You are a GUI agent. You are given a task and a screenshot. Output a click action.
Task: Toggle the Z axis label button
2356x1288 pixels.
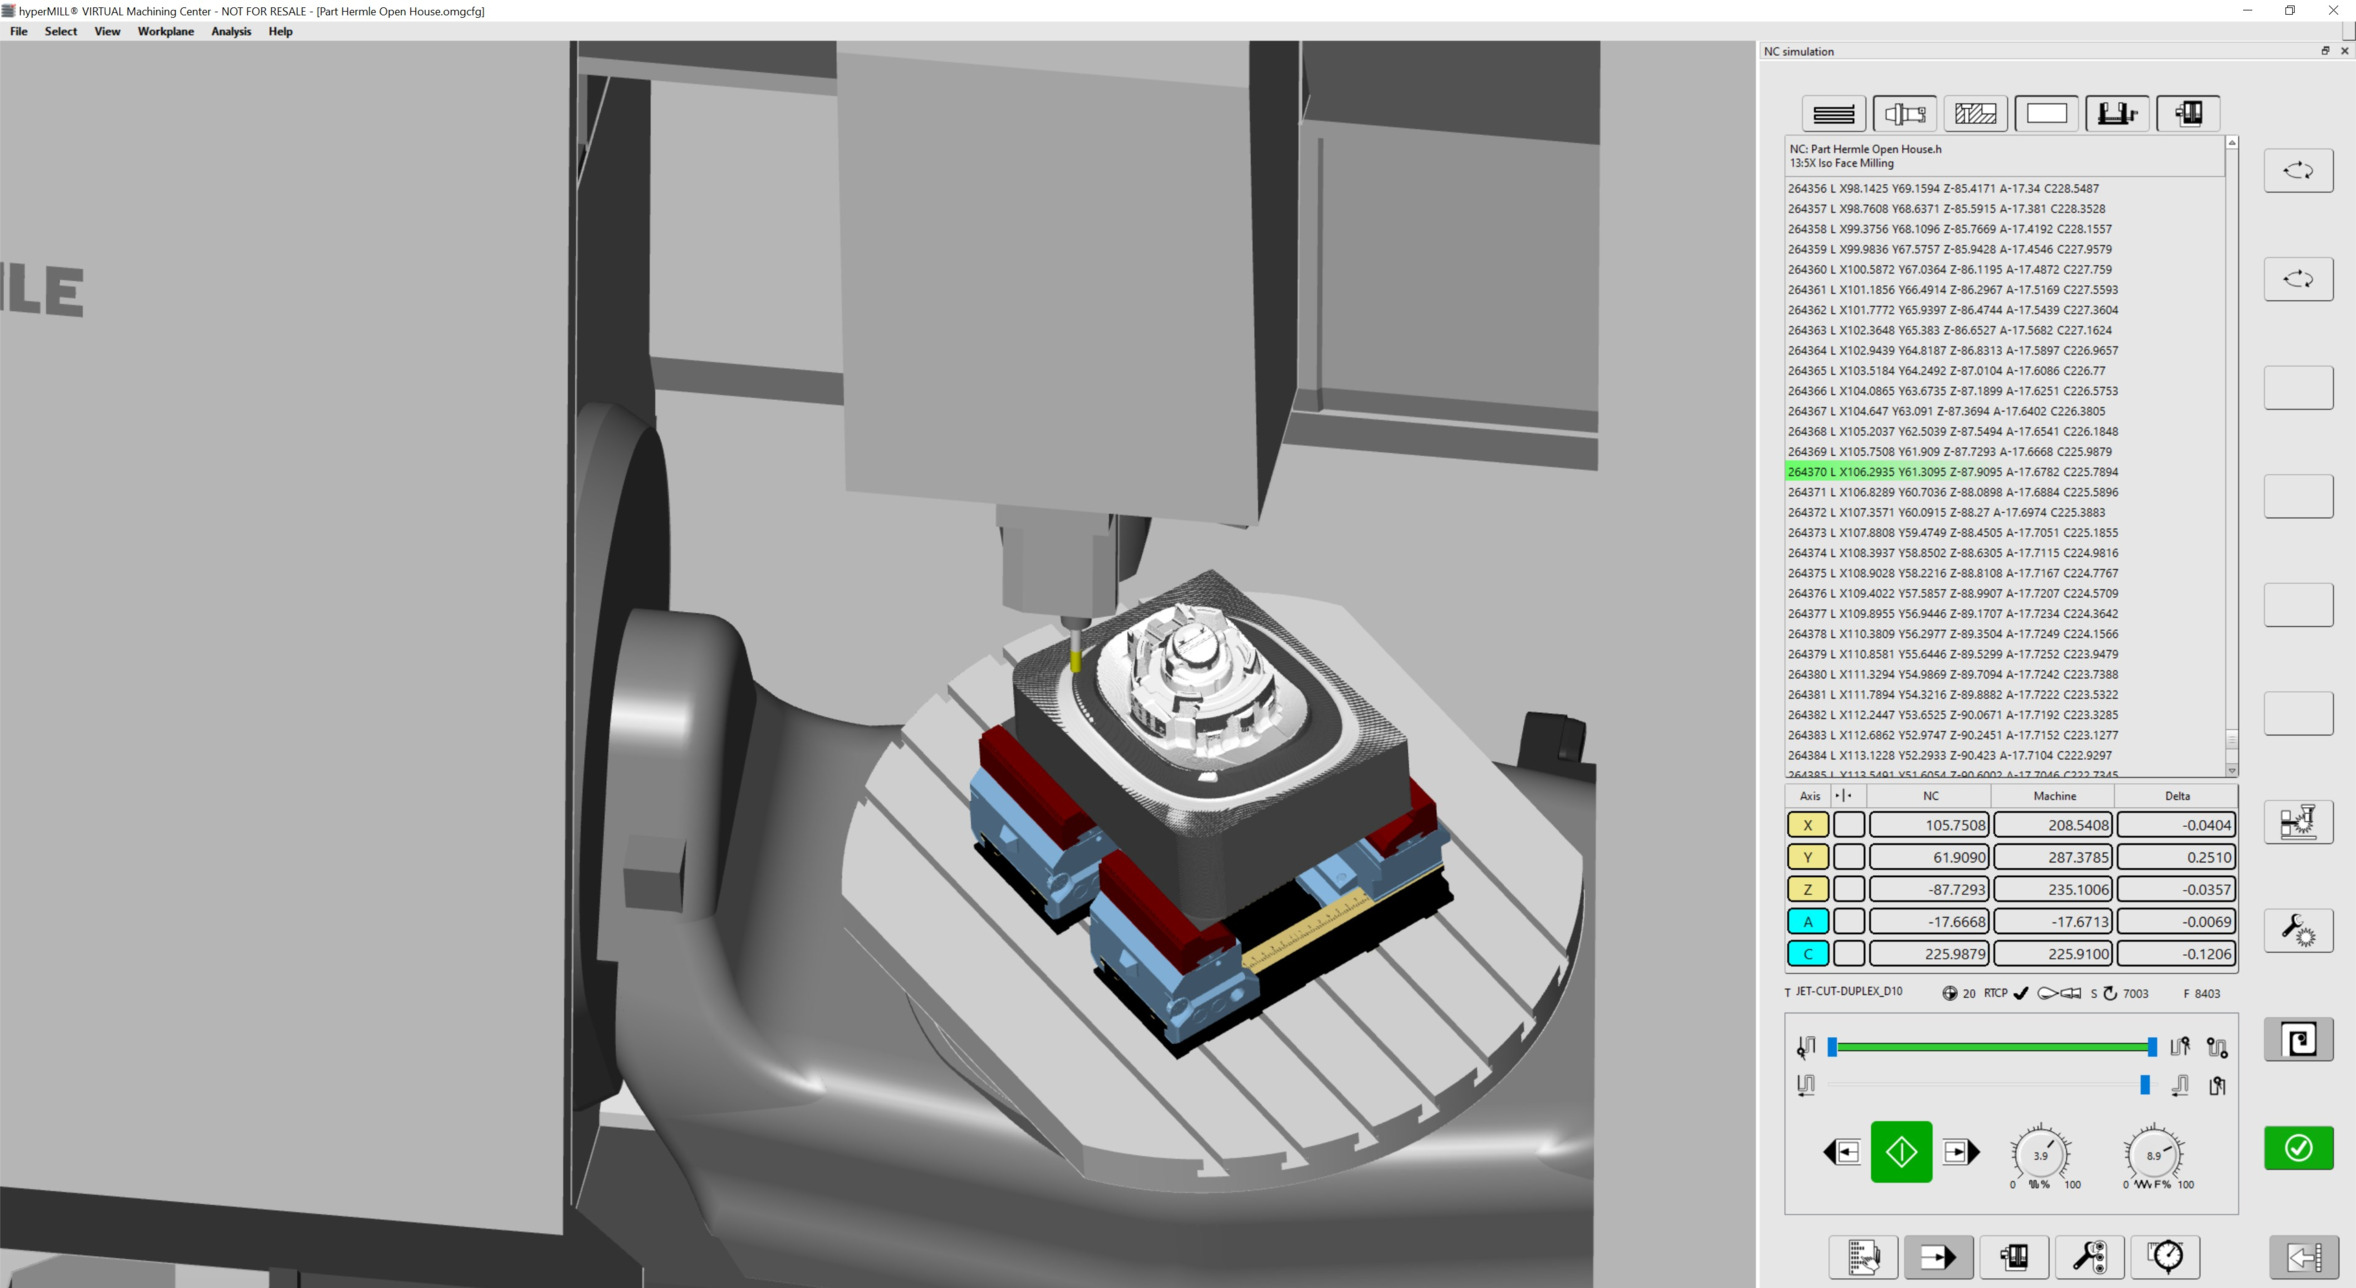click(1807, 889)
